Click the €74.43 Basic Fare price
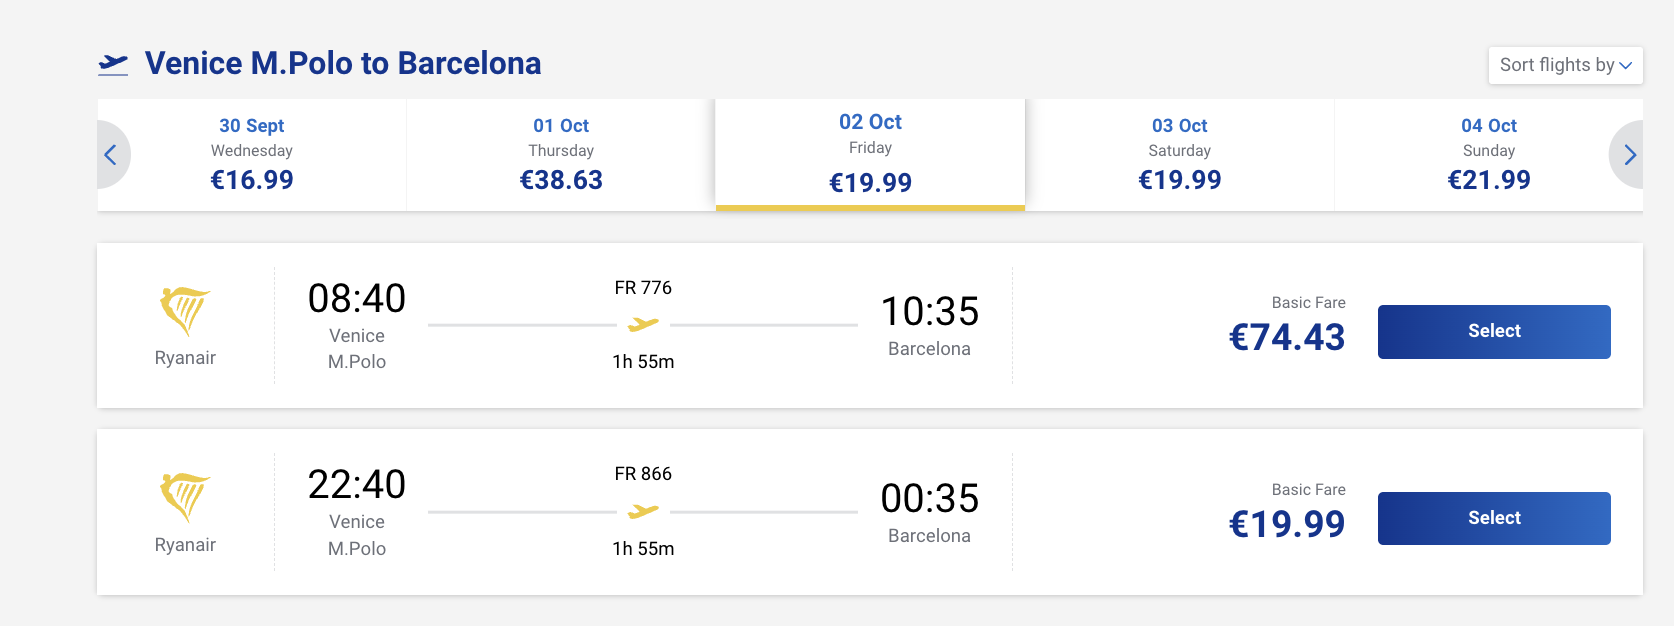Screen dimensions: 1674x626 [x=1287, y=338]
